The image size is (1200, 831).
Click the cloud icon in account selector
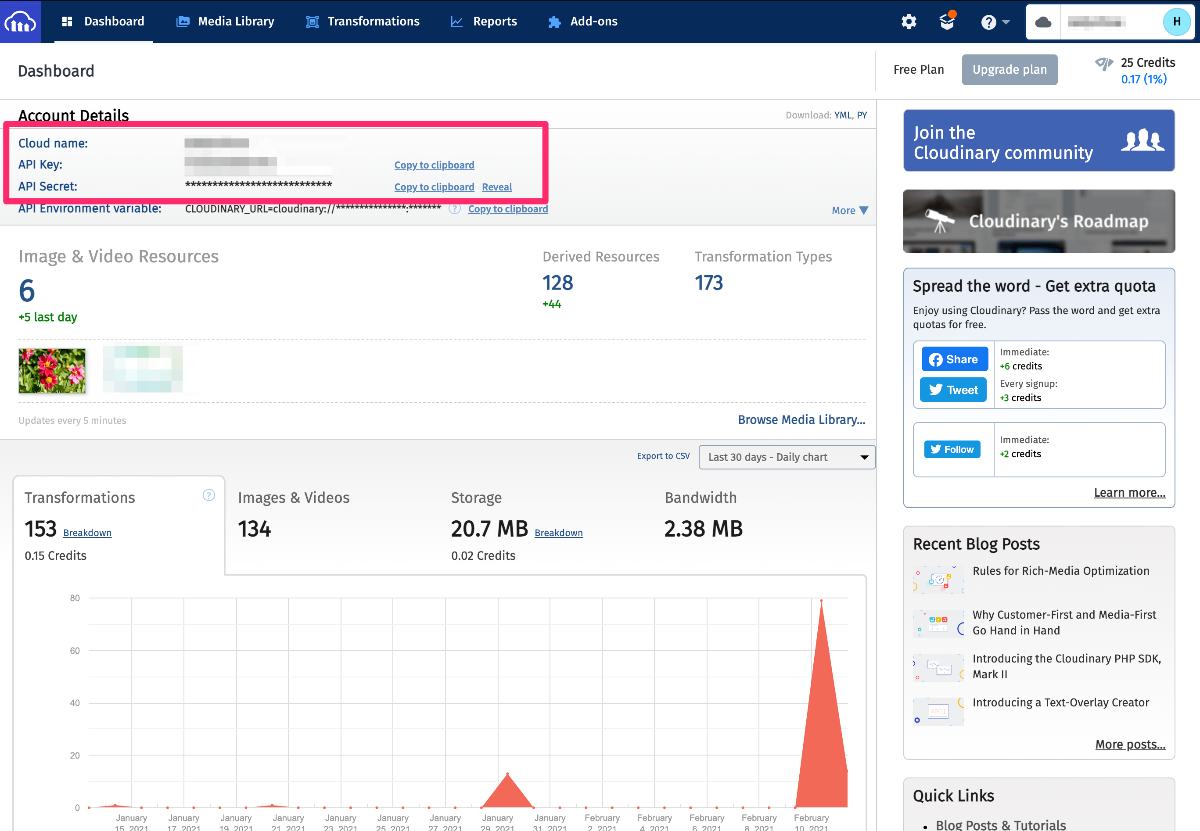tap(1044, 21)
